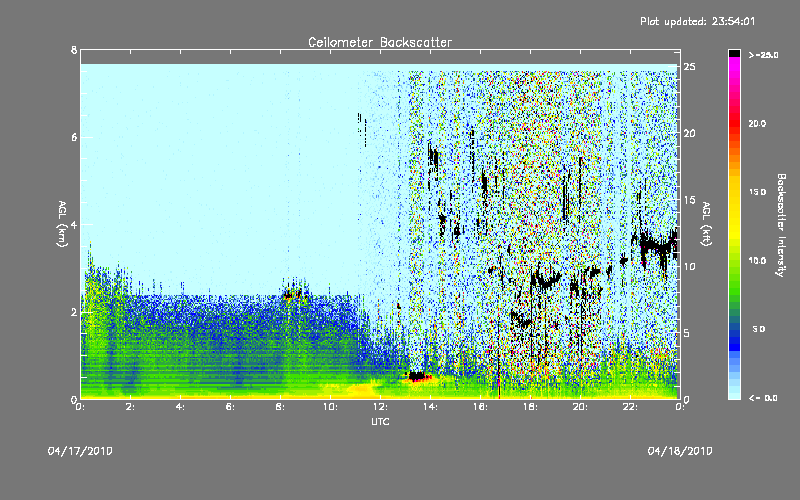Click the "14:" hour tick on UTC axis

click(430, 407)
